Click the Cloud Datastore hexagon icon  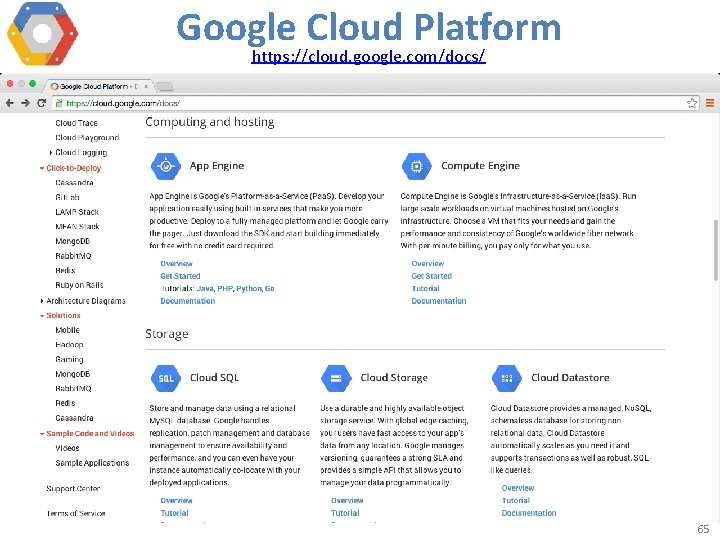click(506, 378)
